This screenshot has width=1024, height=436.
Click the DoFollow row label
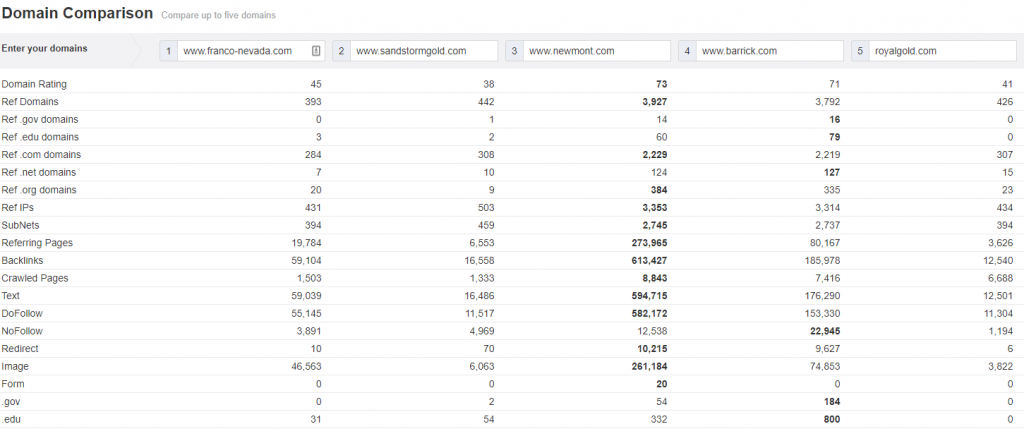[x=22, y=313]
